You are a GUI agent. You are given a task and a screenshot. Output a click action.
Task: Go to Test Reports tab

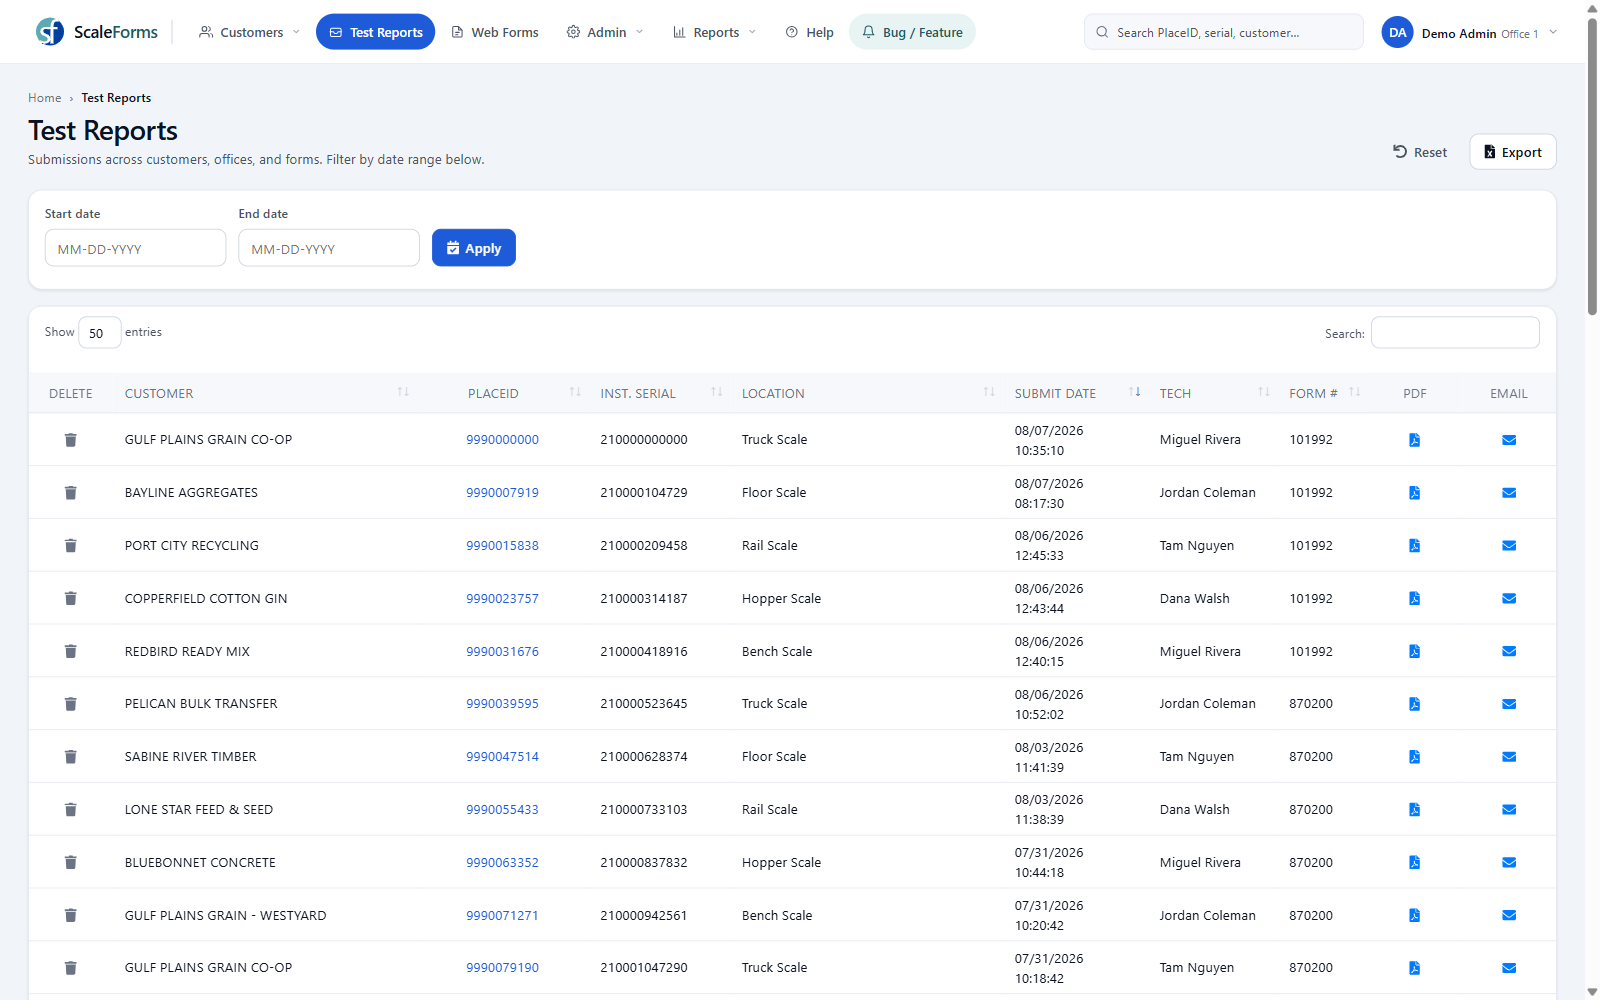(x=375, y=32)
